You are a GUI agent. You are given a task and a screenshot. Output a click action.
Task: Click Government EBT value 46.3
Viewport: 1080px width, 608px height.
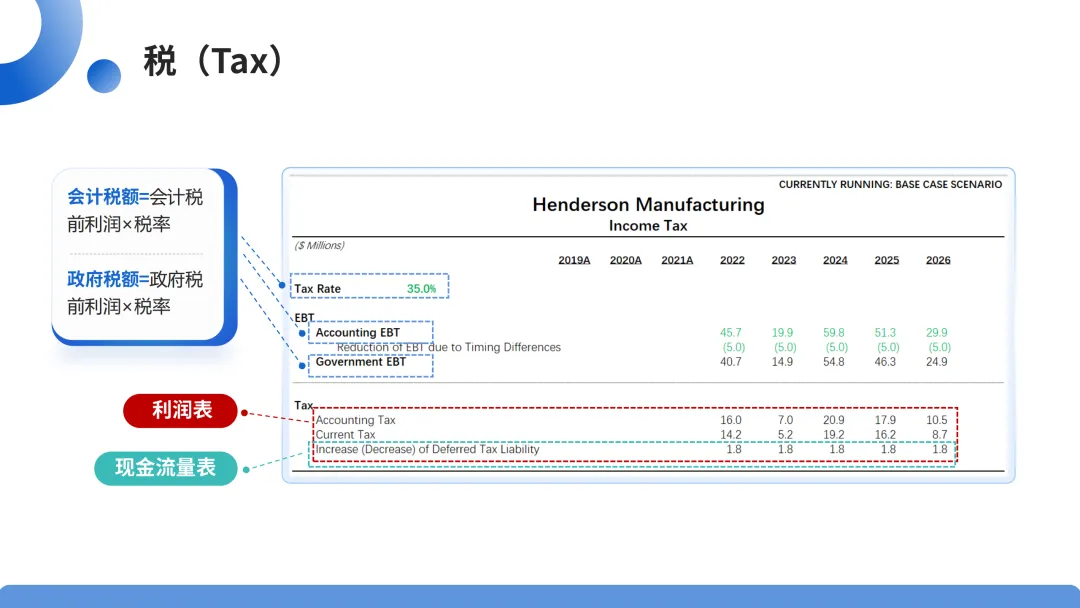[885, 362]
